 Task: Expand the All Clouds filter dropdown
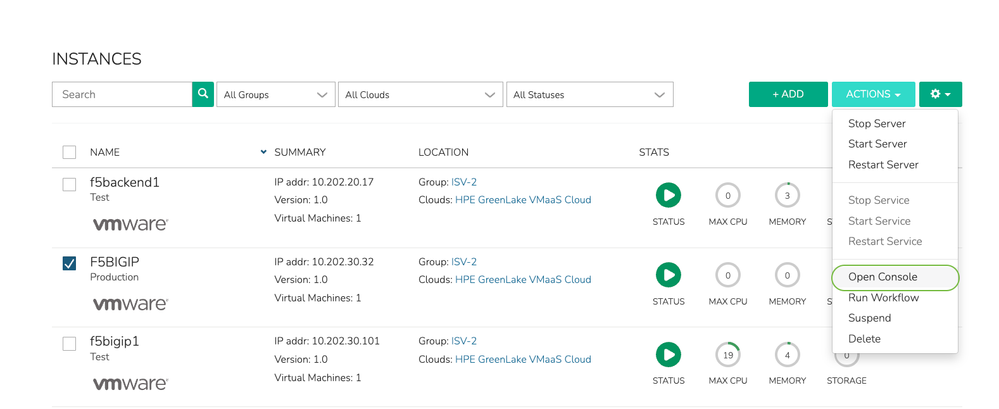[x=419, y=95]
